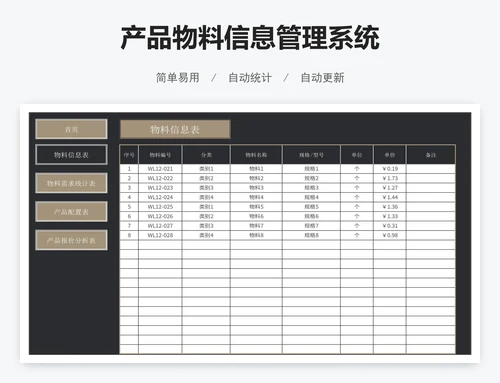Select the 物料6 name cell

coord(256,216)
